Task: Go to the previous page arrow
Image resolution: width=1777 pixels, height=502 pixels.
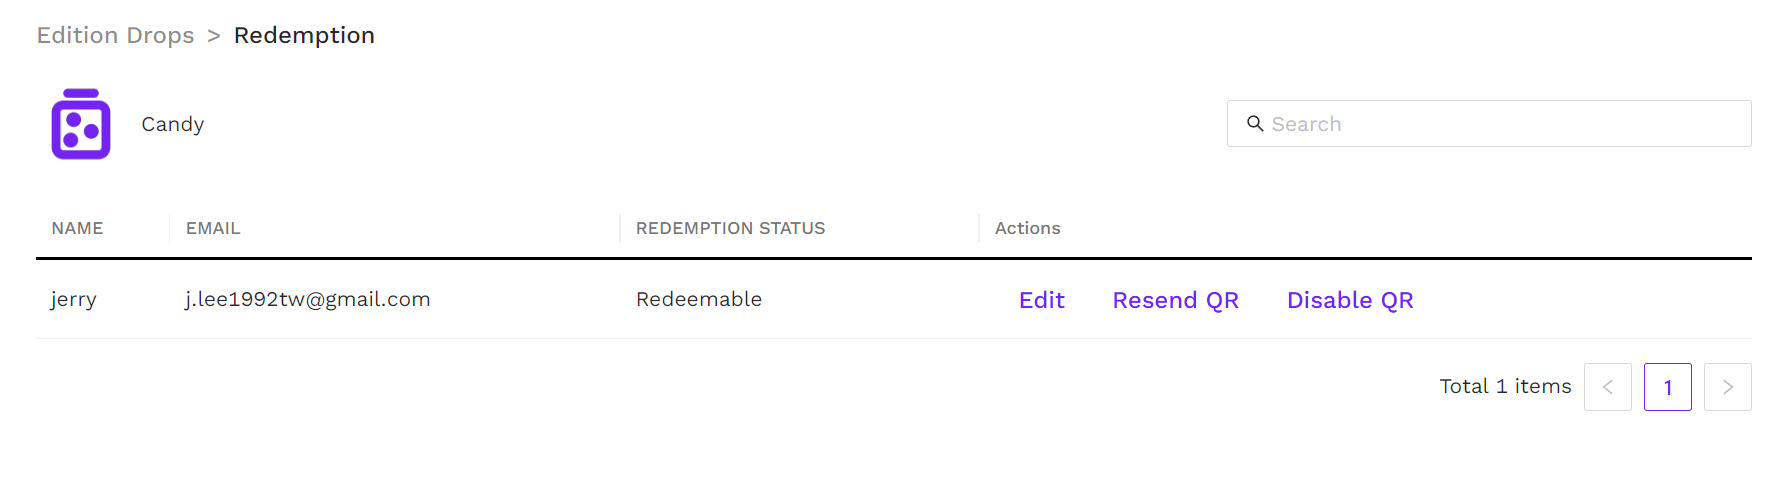Action: coord(1607,387)
